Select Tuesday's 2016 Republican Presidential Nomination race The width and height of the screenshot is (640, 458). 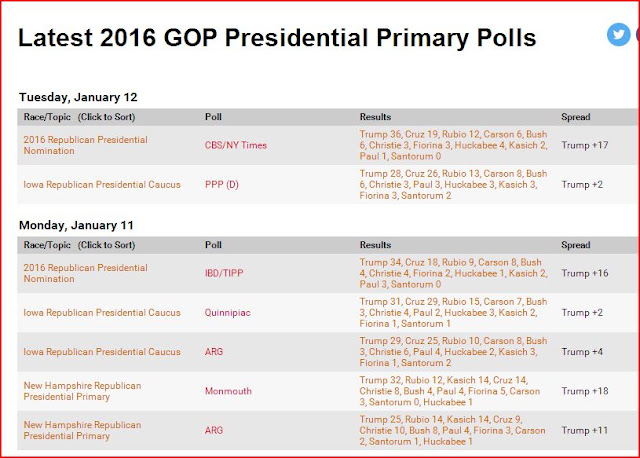(x=85, y=145)
